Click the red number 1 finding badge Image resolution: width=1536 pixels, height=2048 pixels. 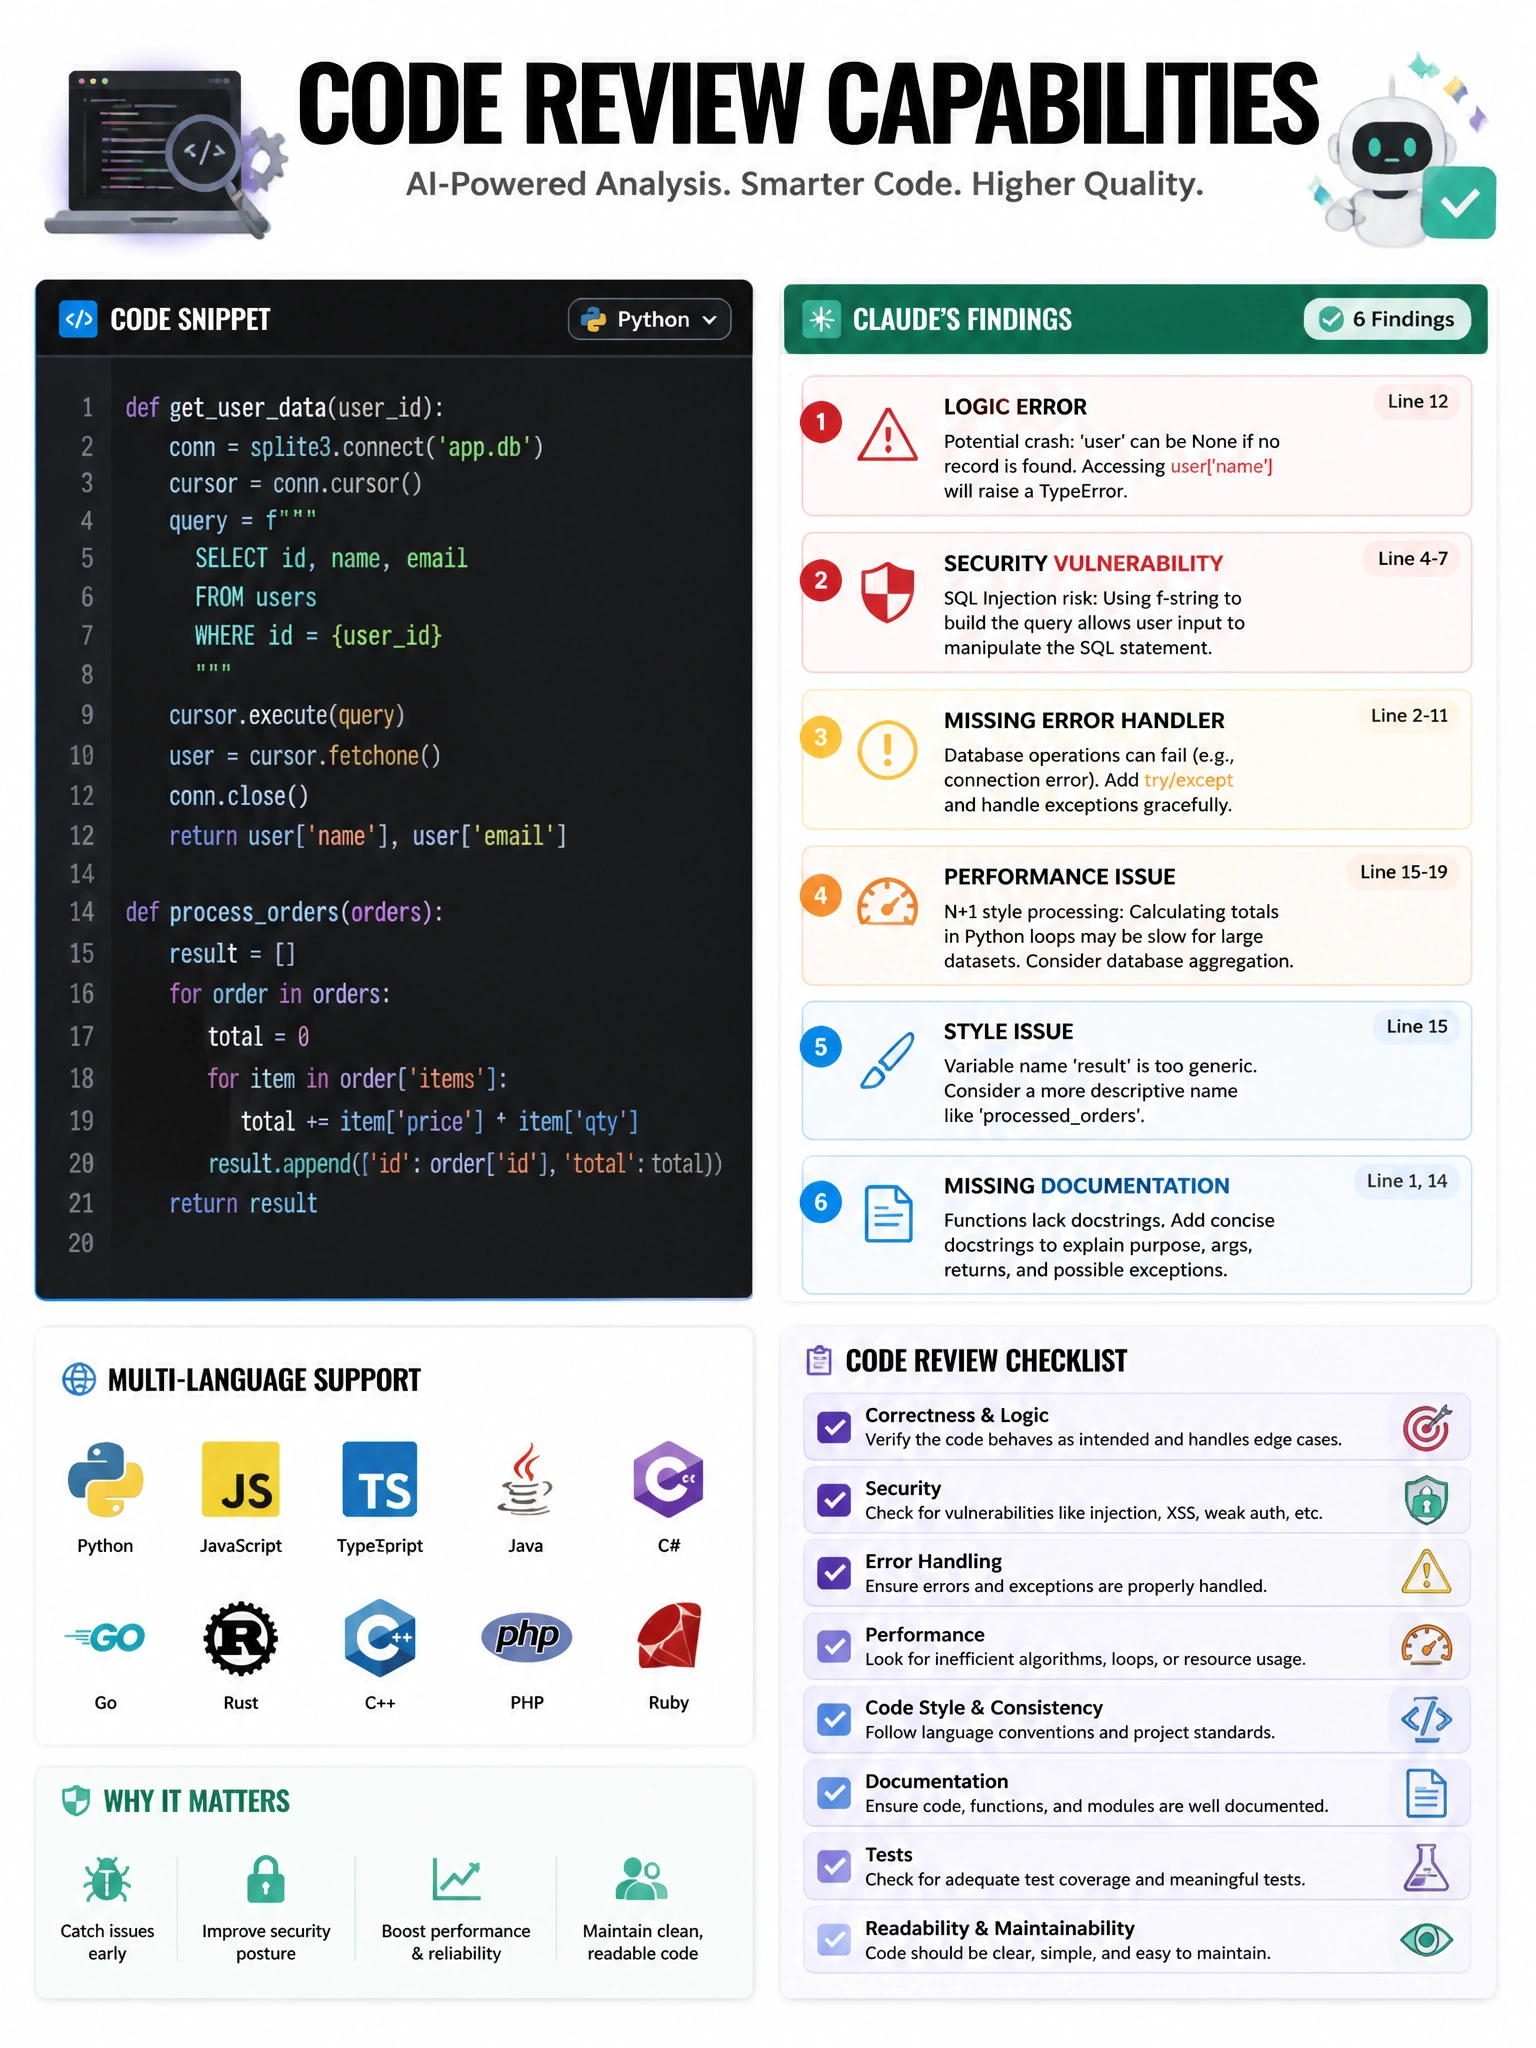click(821, 422)
